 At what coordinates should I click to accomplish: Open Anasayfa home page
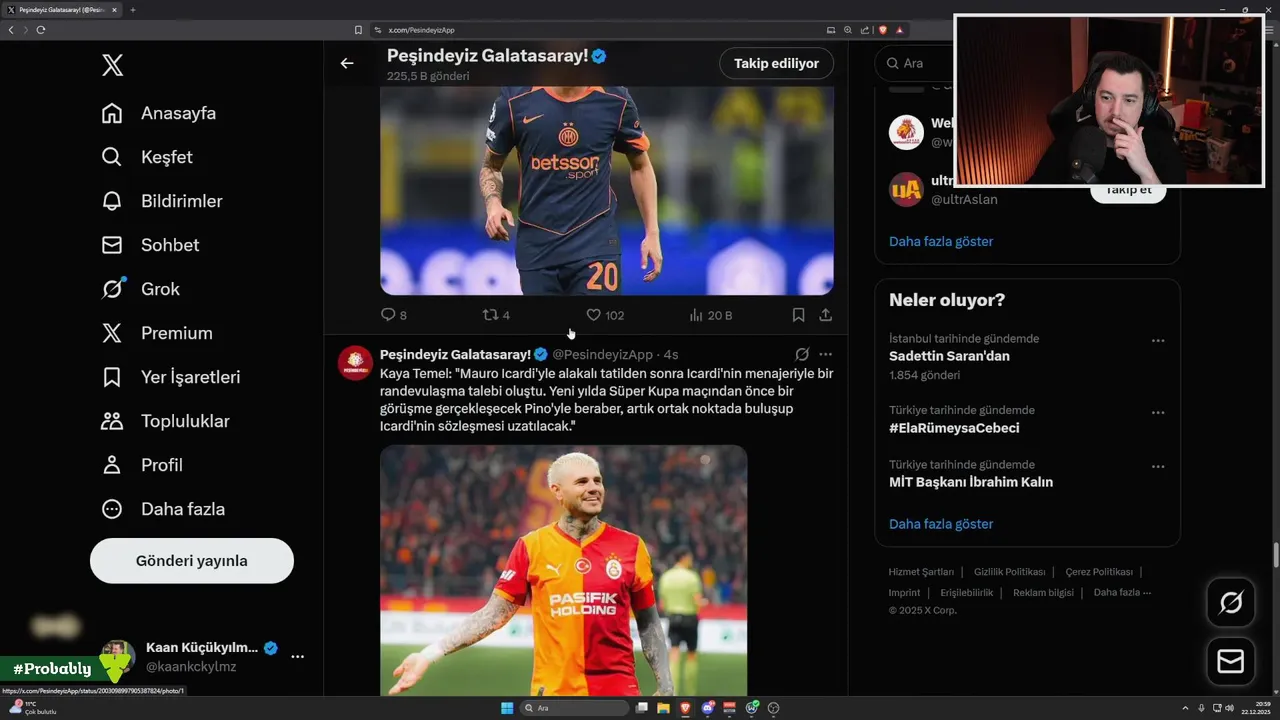[159, 113]
